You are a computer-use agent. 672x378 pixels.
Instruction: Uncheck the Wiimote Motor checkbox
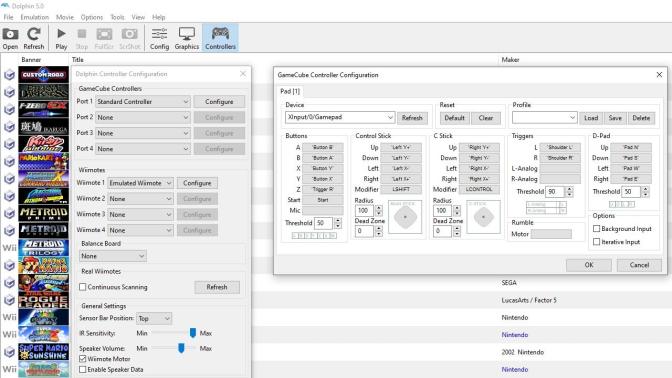point(83,359)
